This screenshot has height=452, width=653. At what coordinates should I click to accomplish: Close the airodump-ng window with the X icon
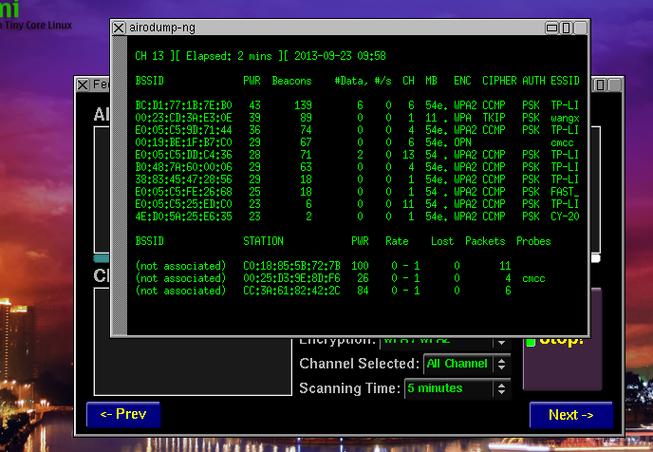click(119, 28)
